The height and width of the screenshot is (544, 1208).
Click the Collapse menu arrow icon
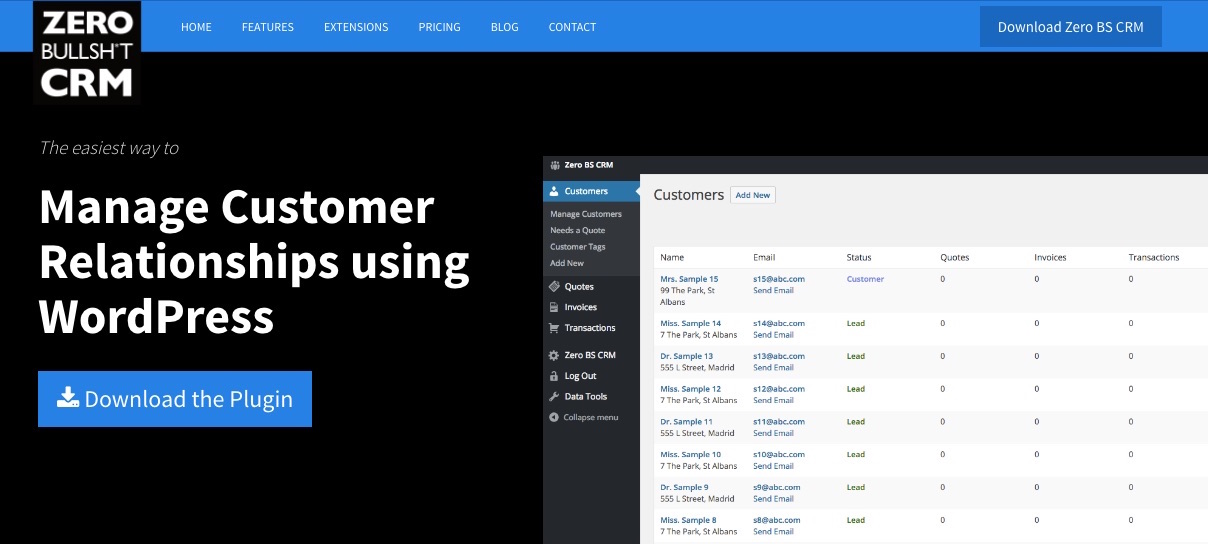(554, 417)
